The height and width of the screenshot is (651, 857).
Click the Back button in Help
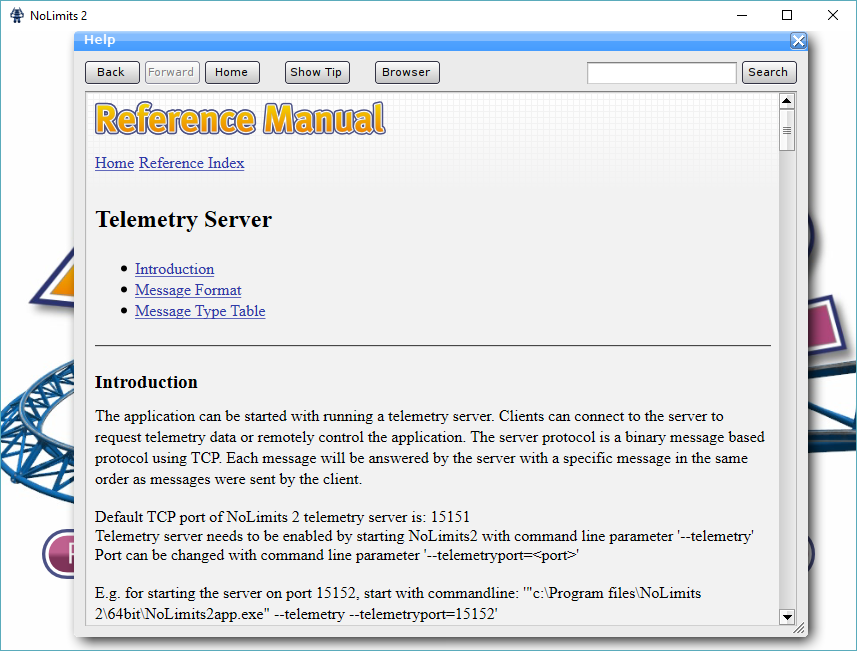coord(112,72)
